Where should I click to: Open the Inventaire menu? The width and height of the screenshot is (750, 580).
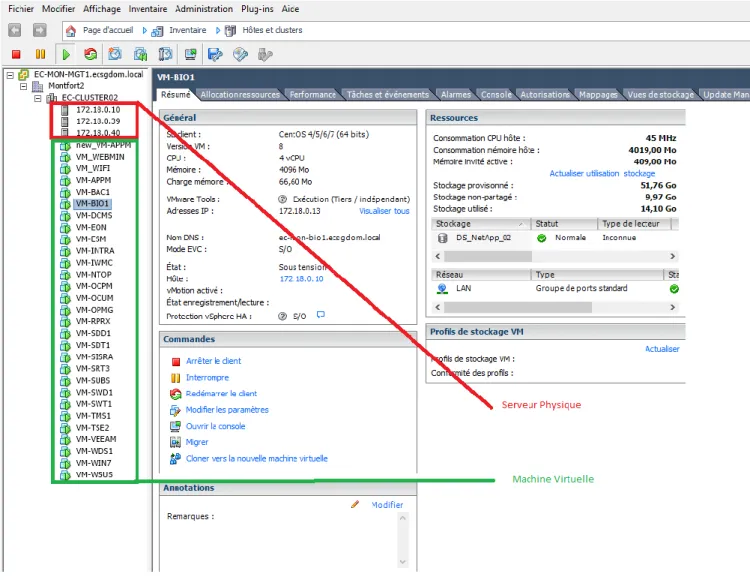[x=148, y=9]
